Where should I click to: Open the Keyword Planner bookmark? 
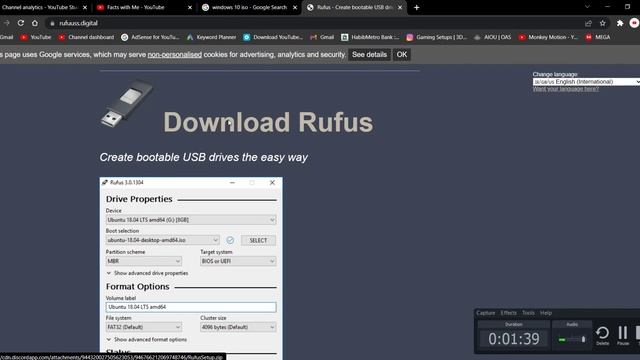211,37
